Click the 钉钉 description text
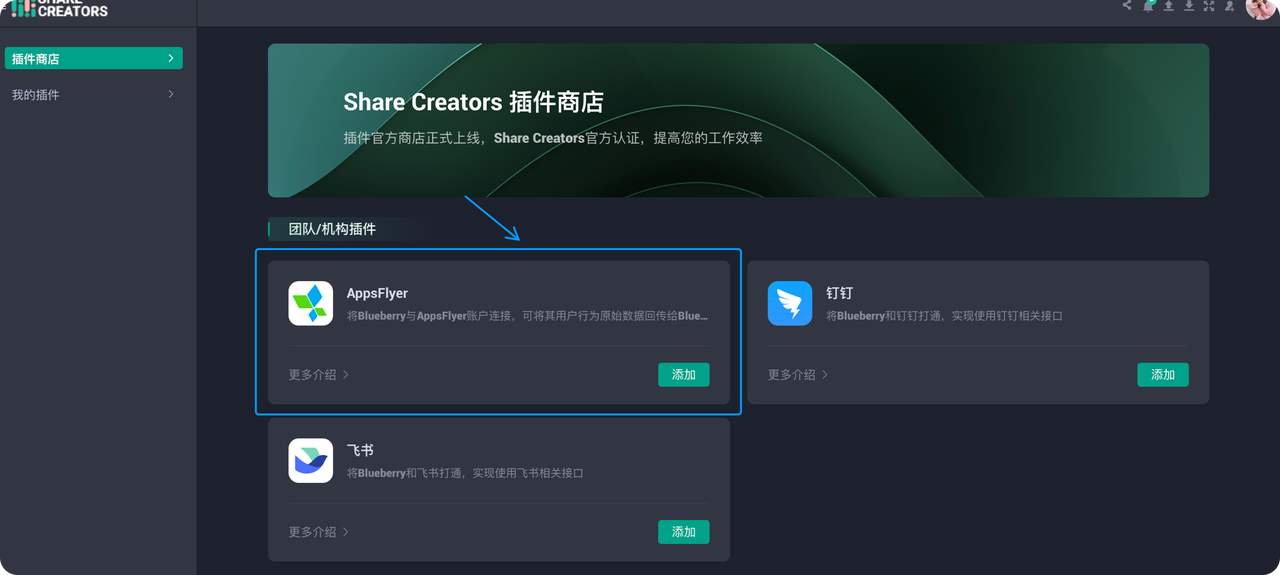 pyautogui.click(x=944, y=316)
